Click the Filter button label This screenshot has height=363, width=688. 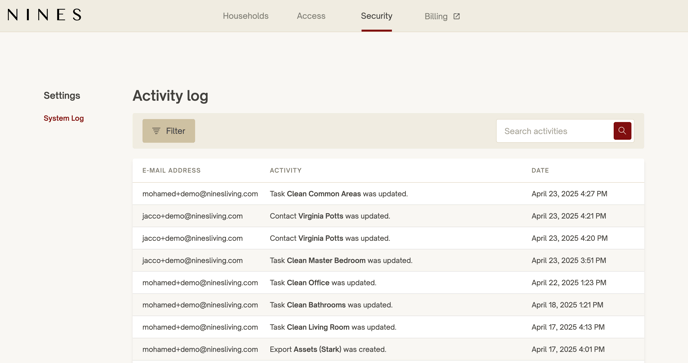point(176,131)
